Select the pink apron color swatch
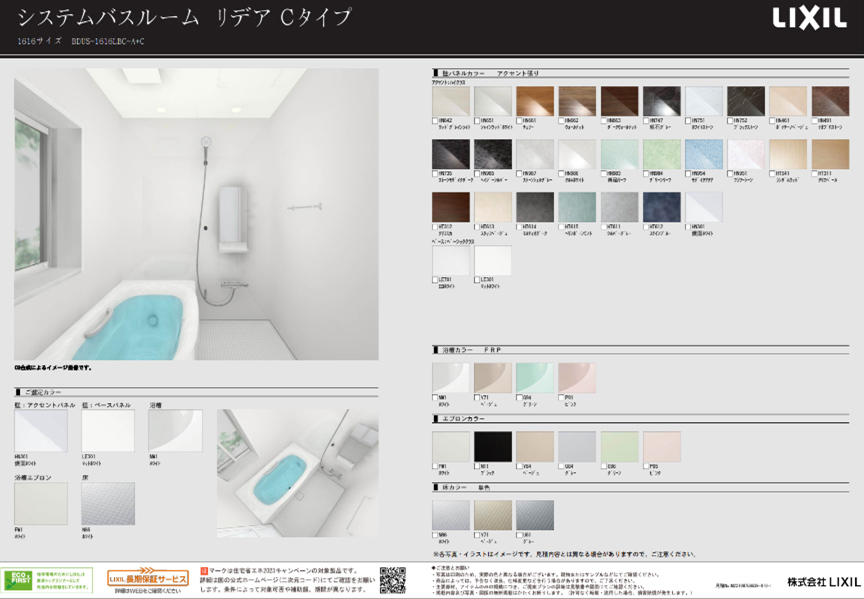Viewport: 864px width, 599px height. coord(662,447)
